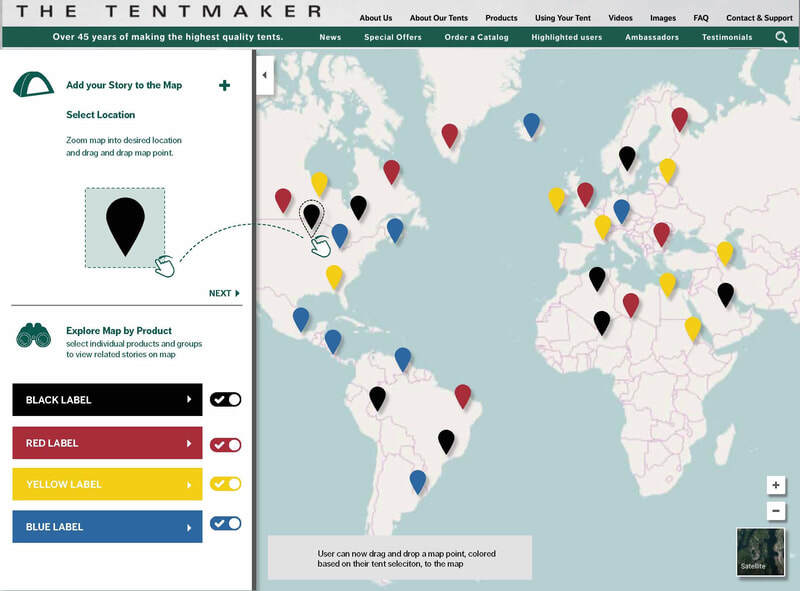Click the red pin over Finland
The image size is (800, 591).
point(679,120)
